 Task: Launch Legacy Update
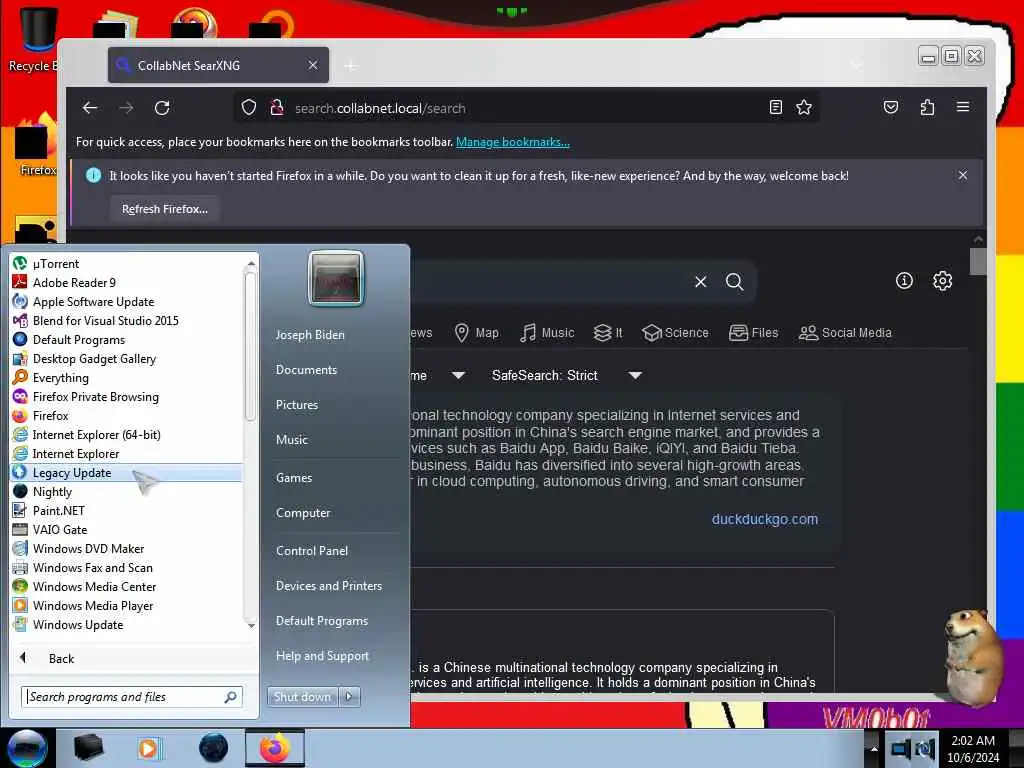click(127, 472)
